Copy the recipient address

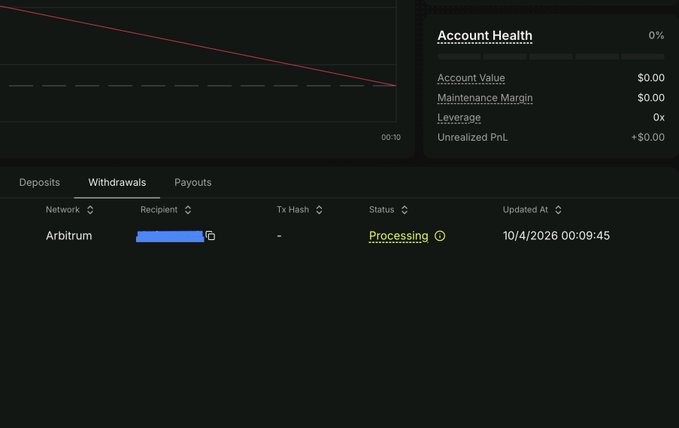(x=210, y=236)
